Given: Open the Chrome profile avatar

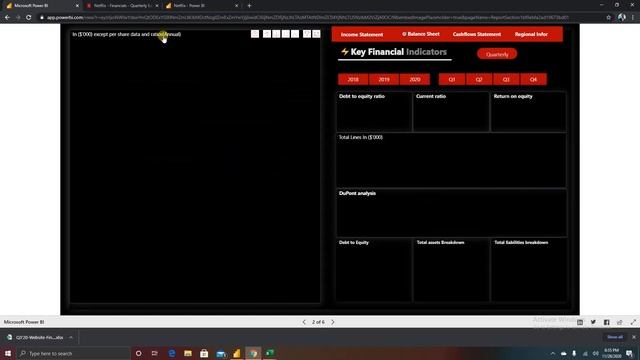Looking at the screenshot, I should click(x=622, y=17).
